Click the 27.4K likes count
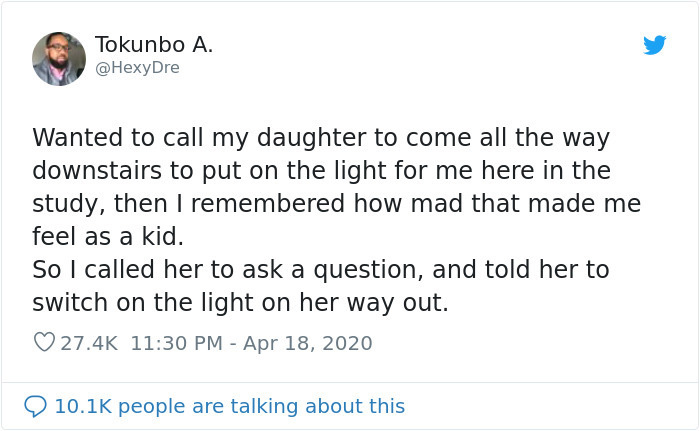The image size is (700, 431). (89, 343)
